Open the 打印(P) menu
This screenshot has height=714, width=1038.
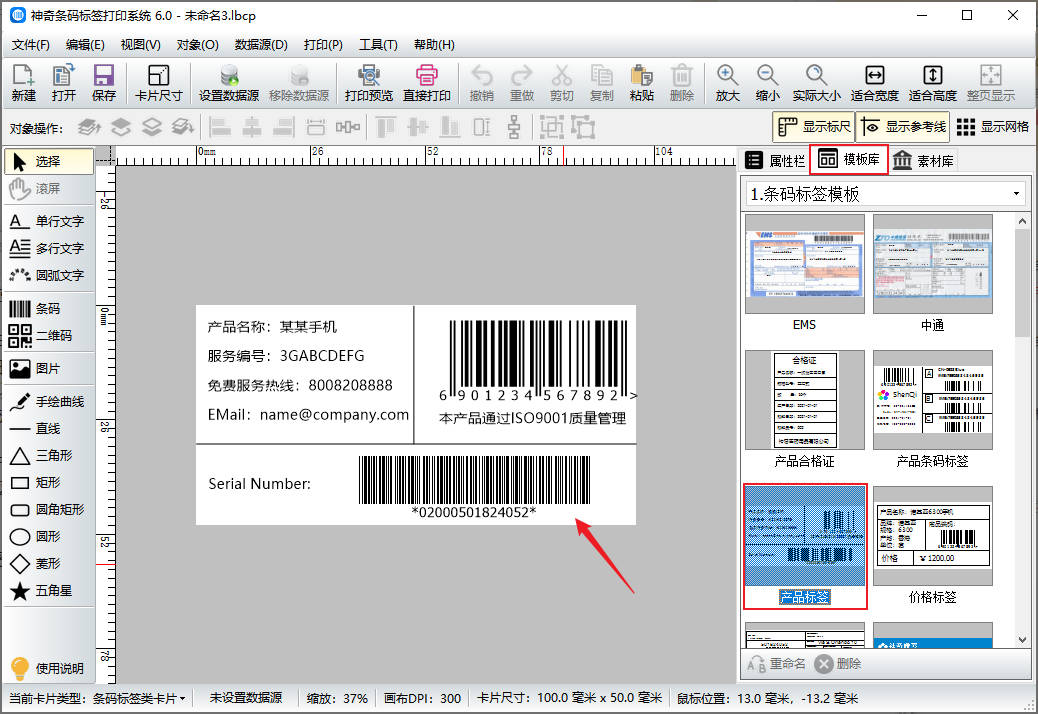pos(323,45)
